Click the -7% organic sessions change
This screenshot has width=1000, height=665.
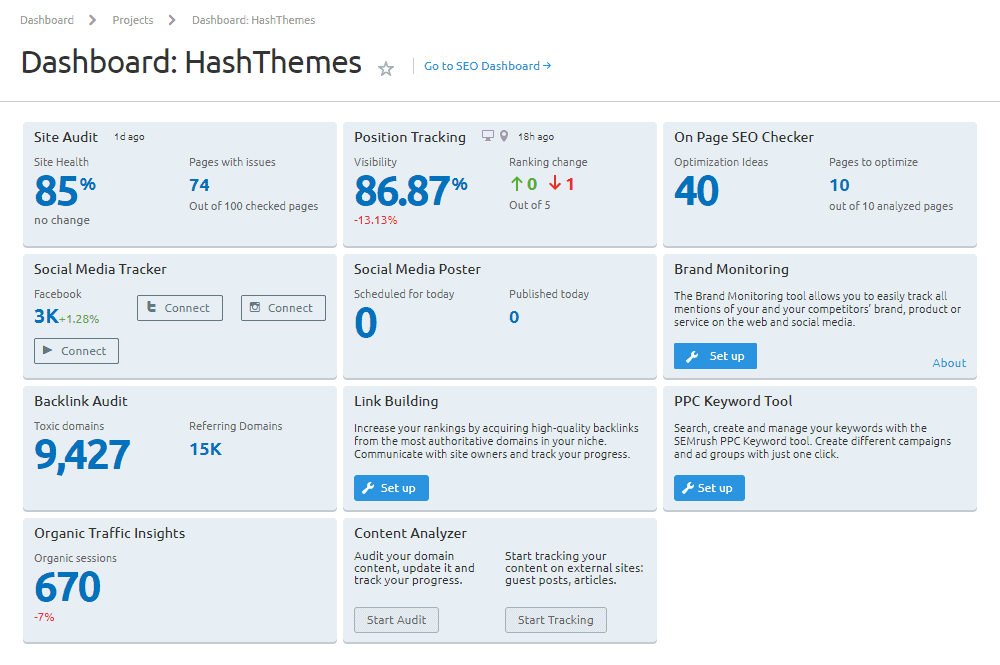click(44, 617)
